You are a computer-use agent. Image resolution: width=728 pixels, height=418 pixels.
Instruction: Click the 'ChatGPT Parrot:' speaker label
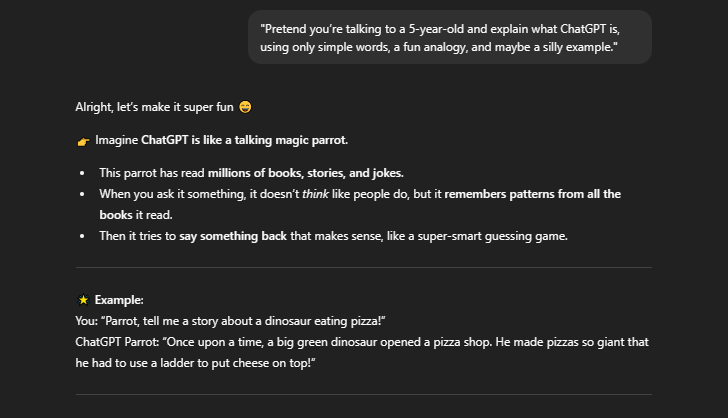click(x=117, y=342)
